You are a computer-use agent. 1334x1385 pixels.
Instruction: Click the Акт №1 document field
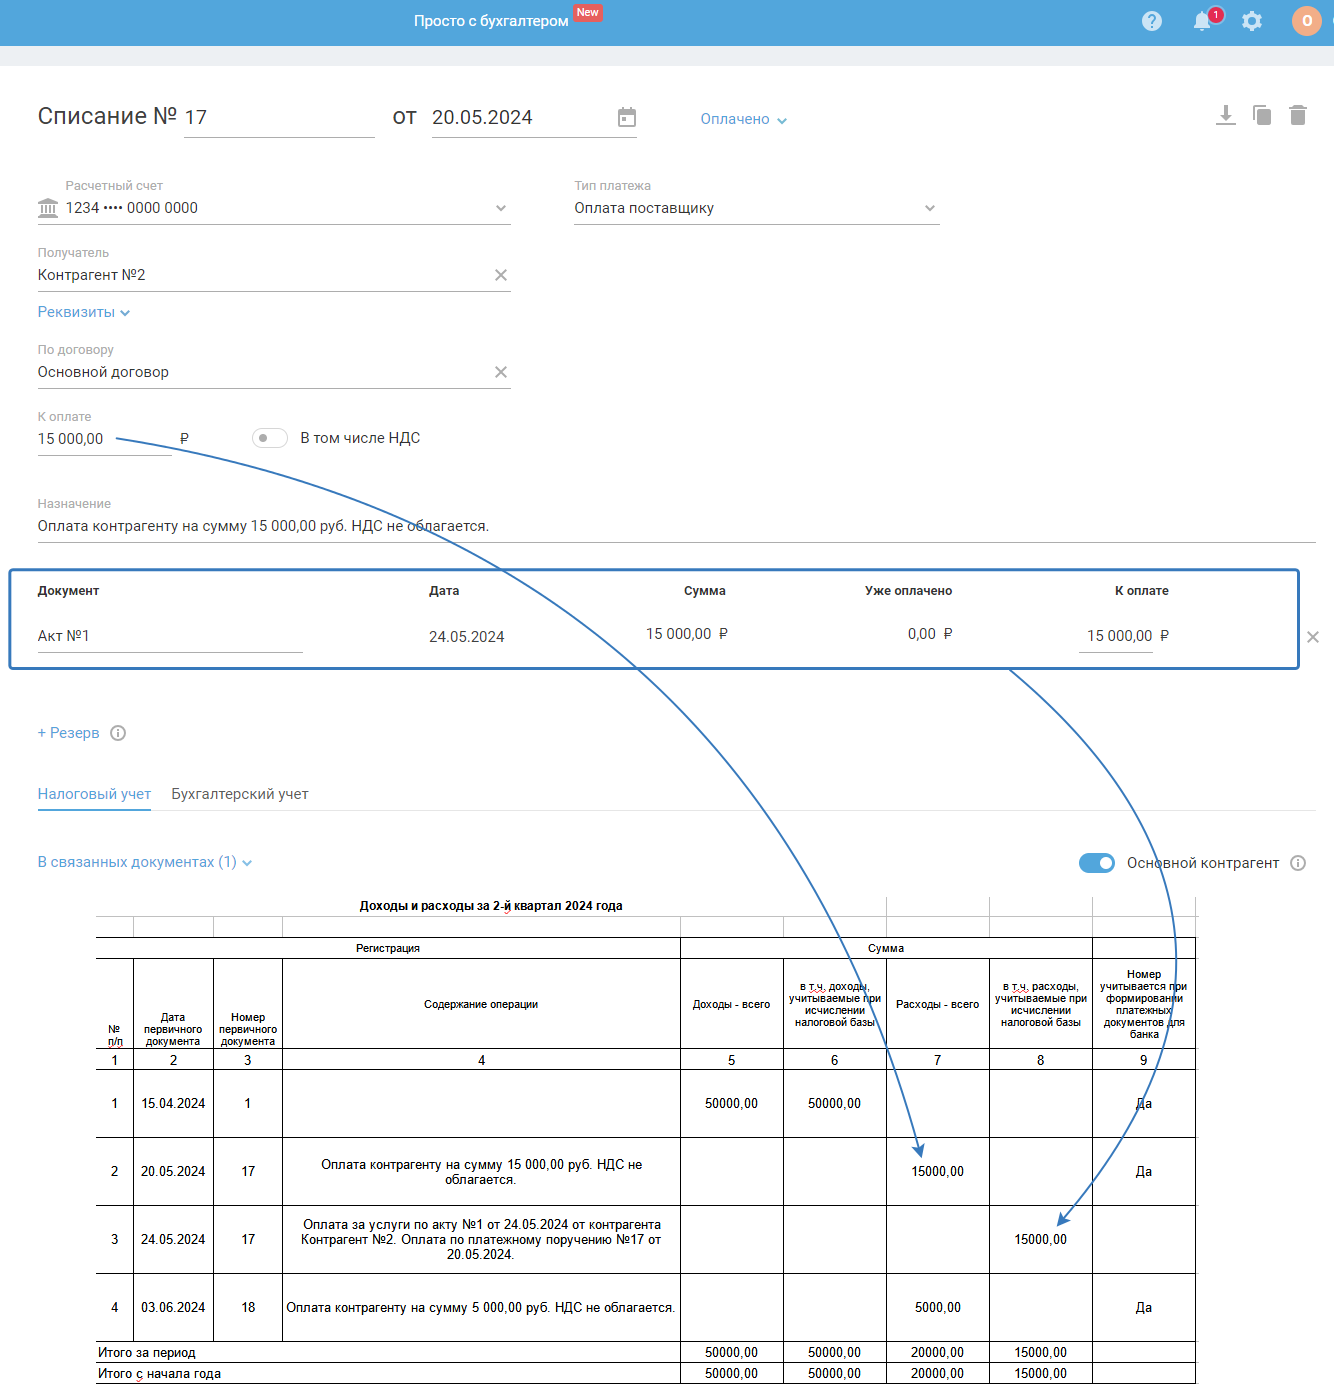pyautogui.click(x=170, y=636)
